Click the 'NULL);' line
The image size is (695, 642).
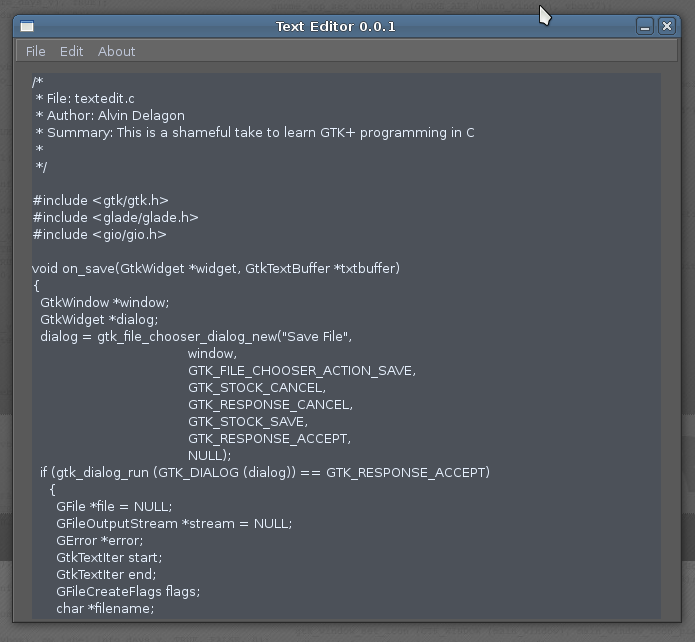pos(209,456)
